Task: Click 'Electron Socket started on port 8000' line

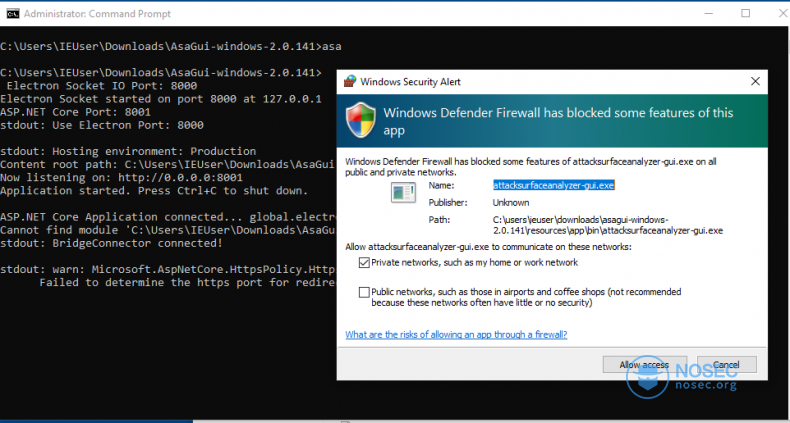Action: (161, 99)
